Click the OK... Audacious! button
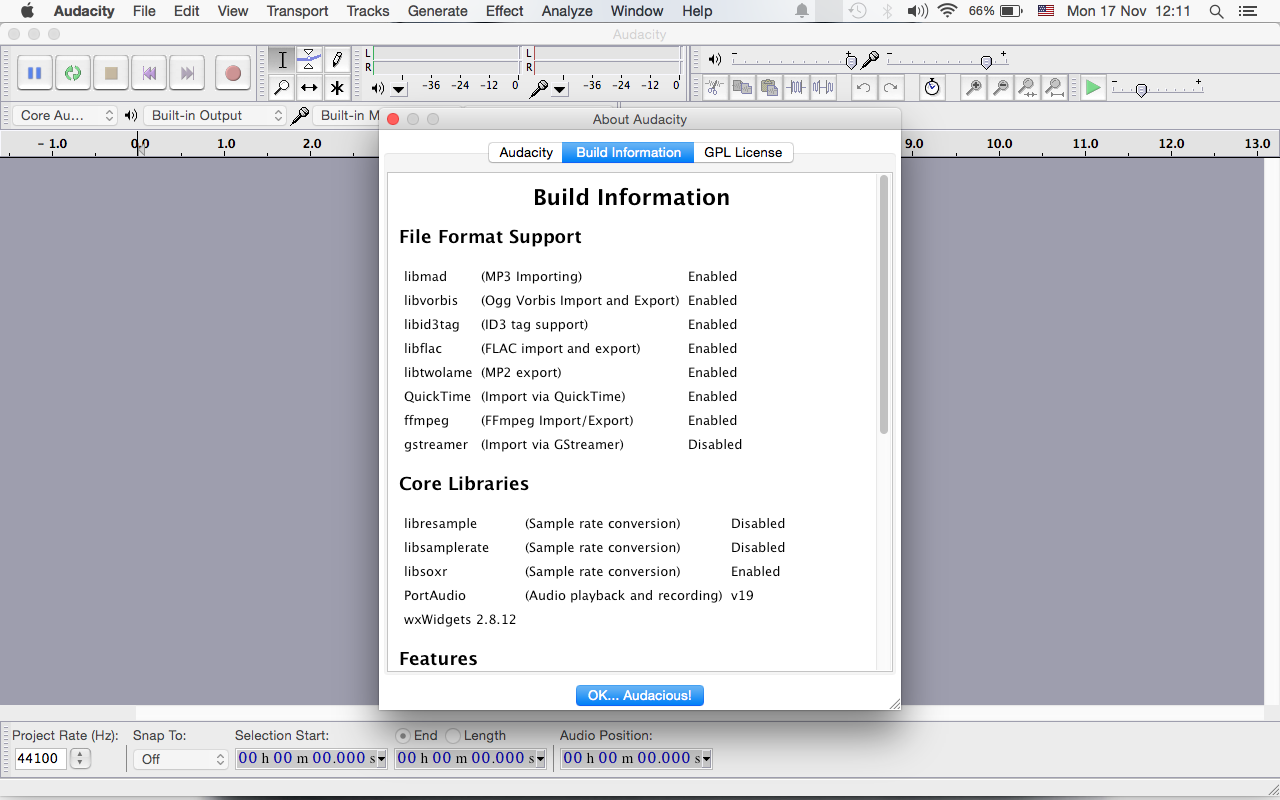This screenshot has width=1280, height=800. point(640,695)
